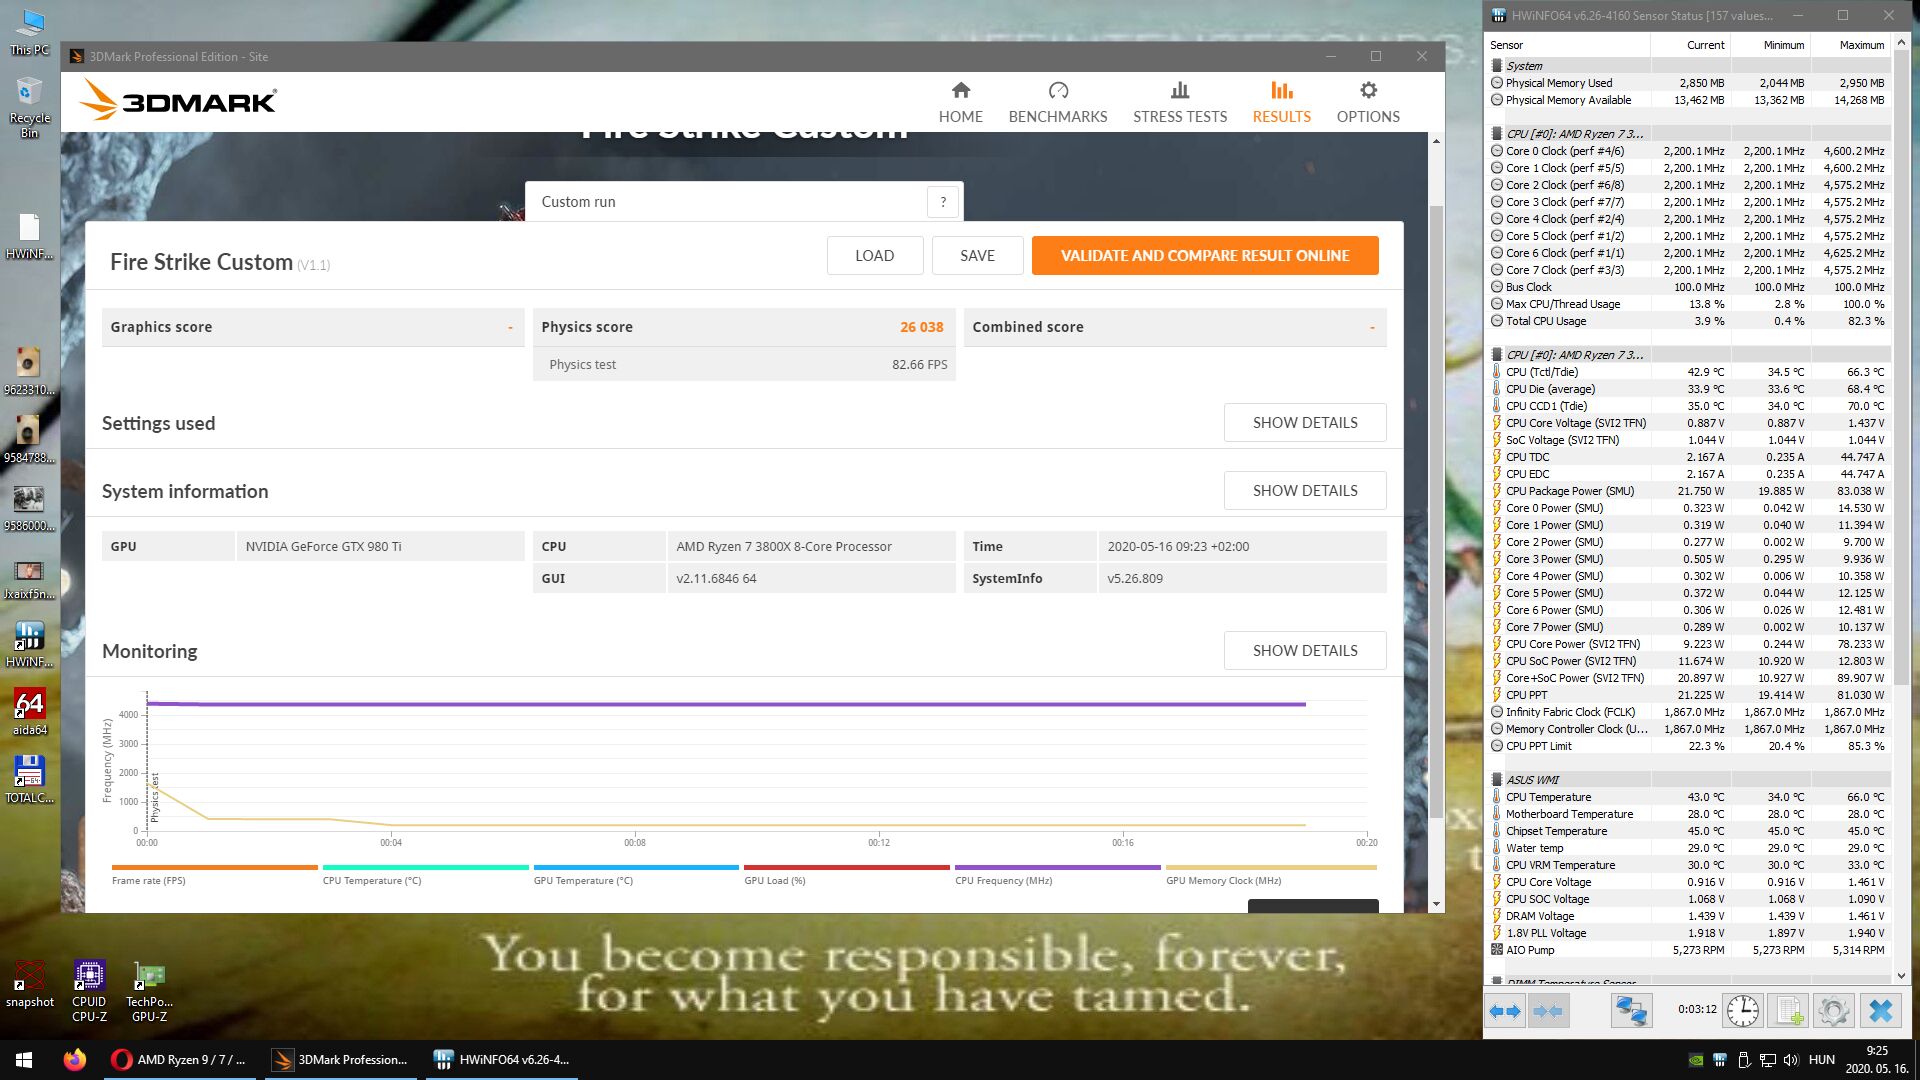Expand Monitoring section with SHOW DETAILS

pyautogui.click(x=1304, y=651)
